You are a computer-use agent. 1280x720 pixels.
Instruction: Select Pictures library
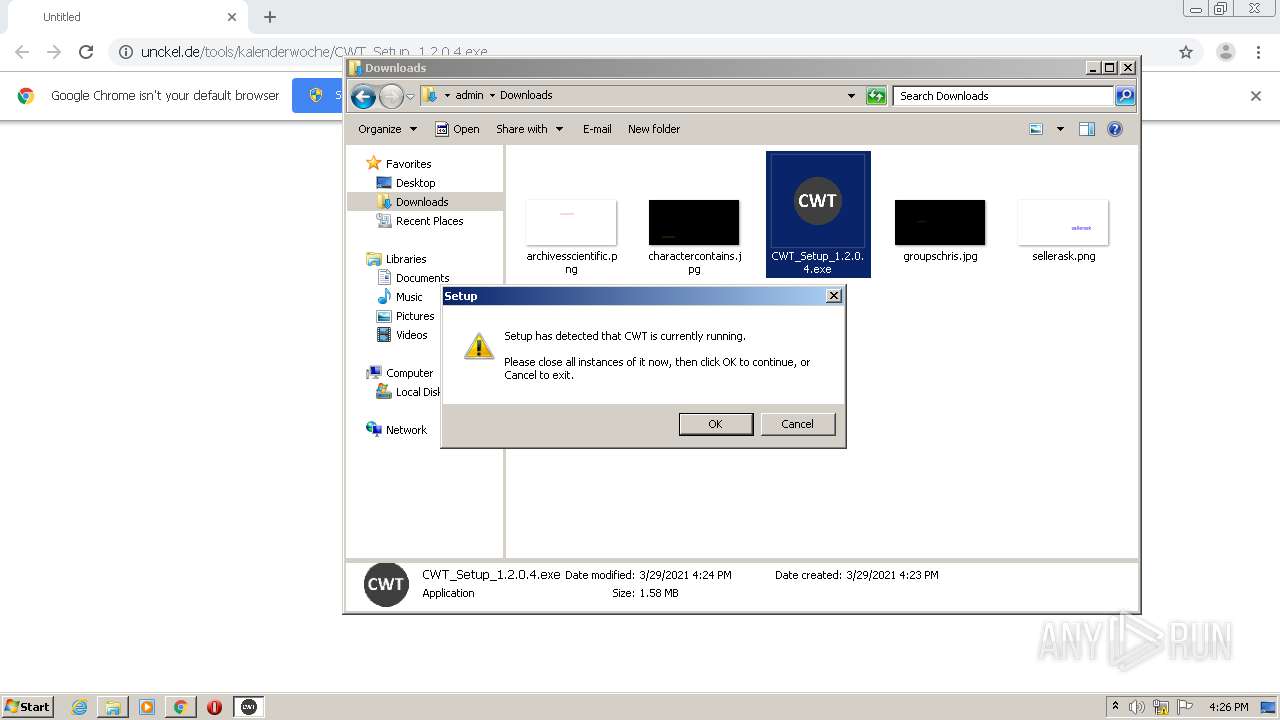[414, 316]
